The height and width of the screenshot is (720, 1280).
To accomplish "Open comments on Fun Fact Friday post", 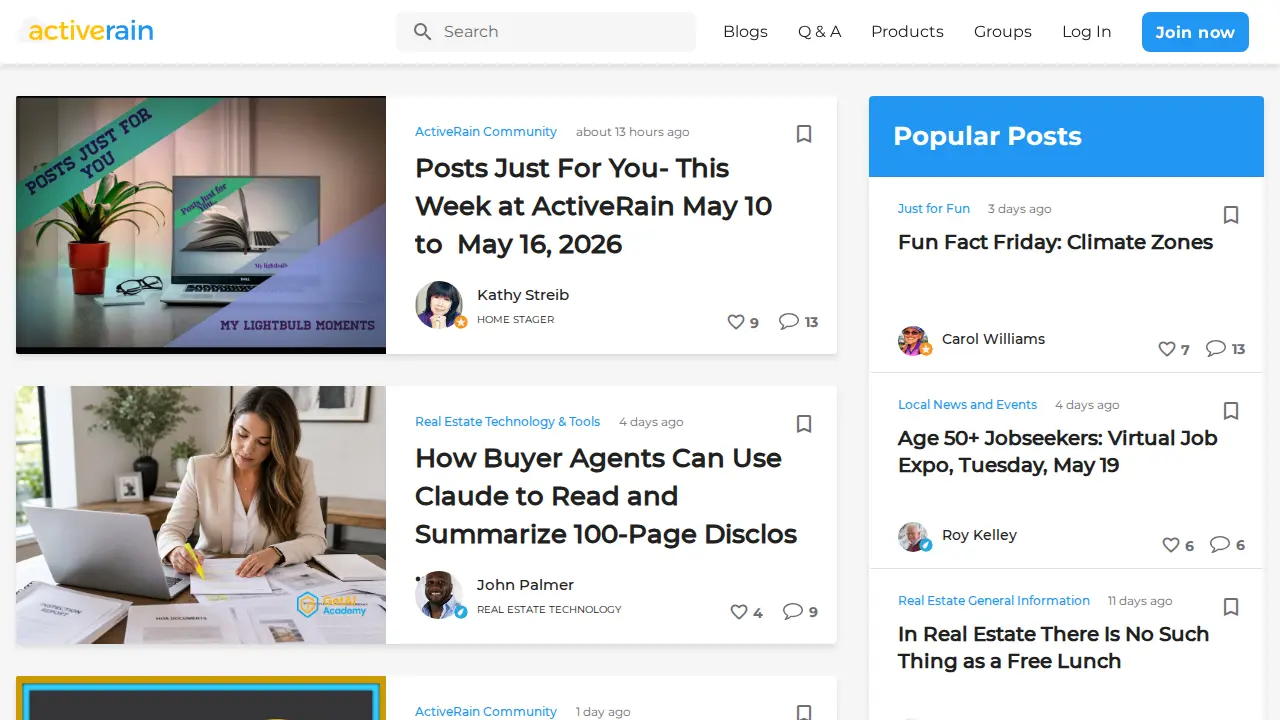I will 1216,348.
